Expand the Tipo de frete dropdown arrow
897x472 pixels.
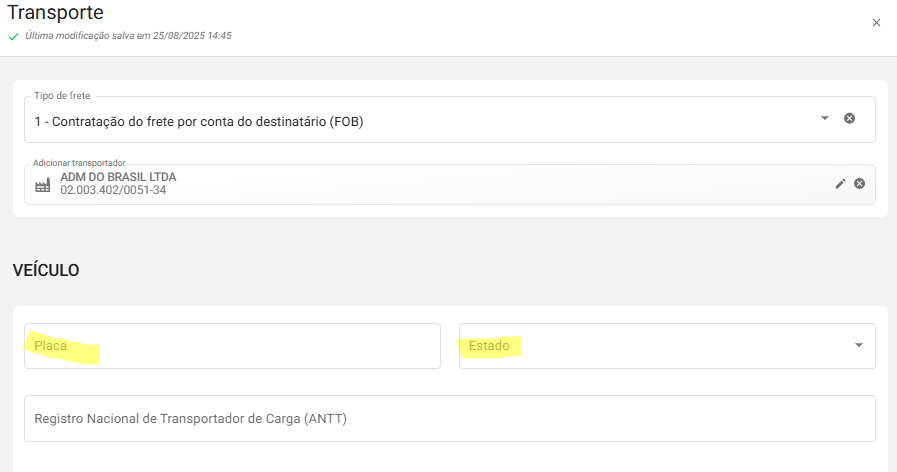coord(825,118)
